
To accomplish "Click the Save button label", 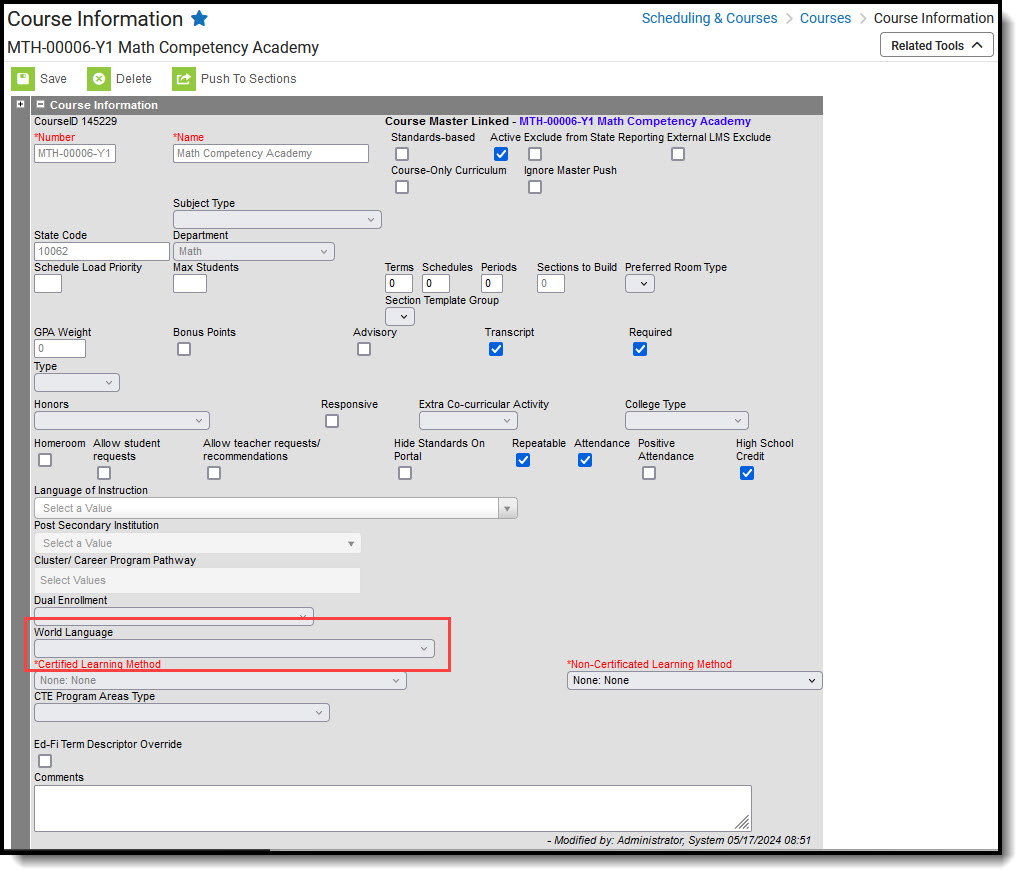I will tap(53, 79).
